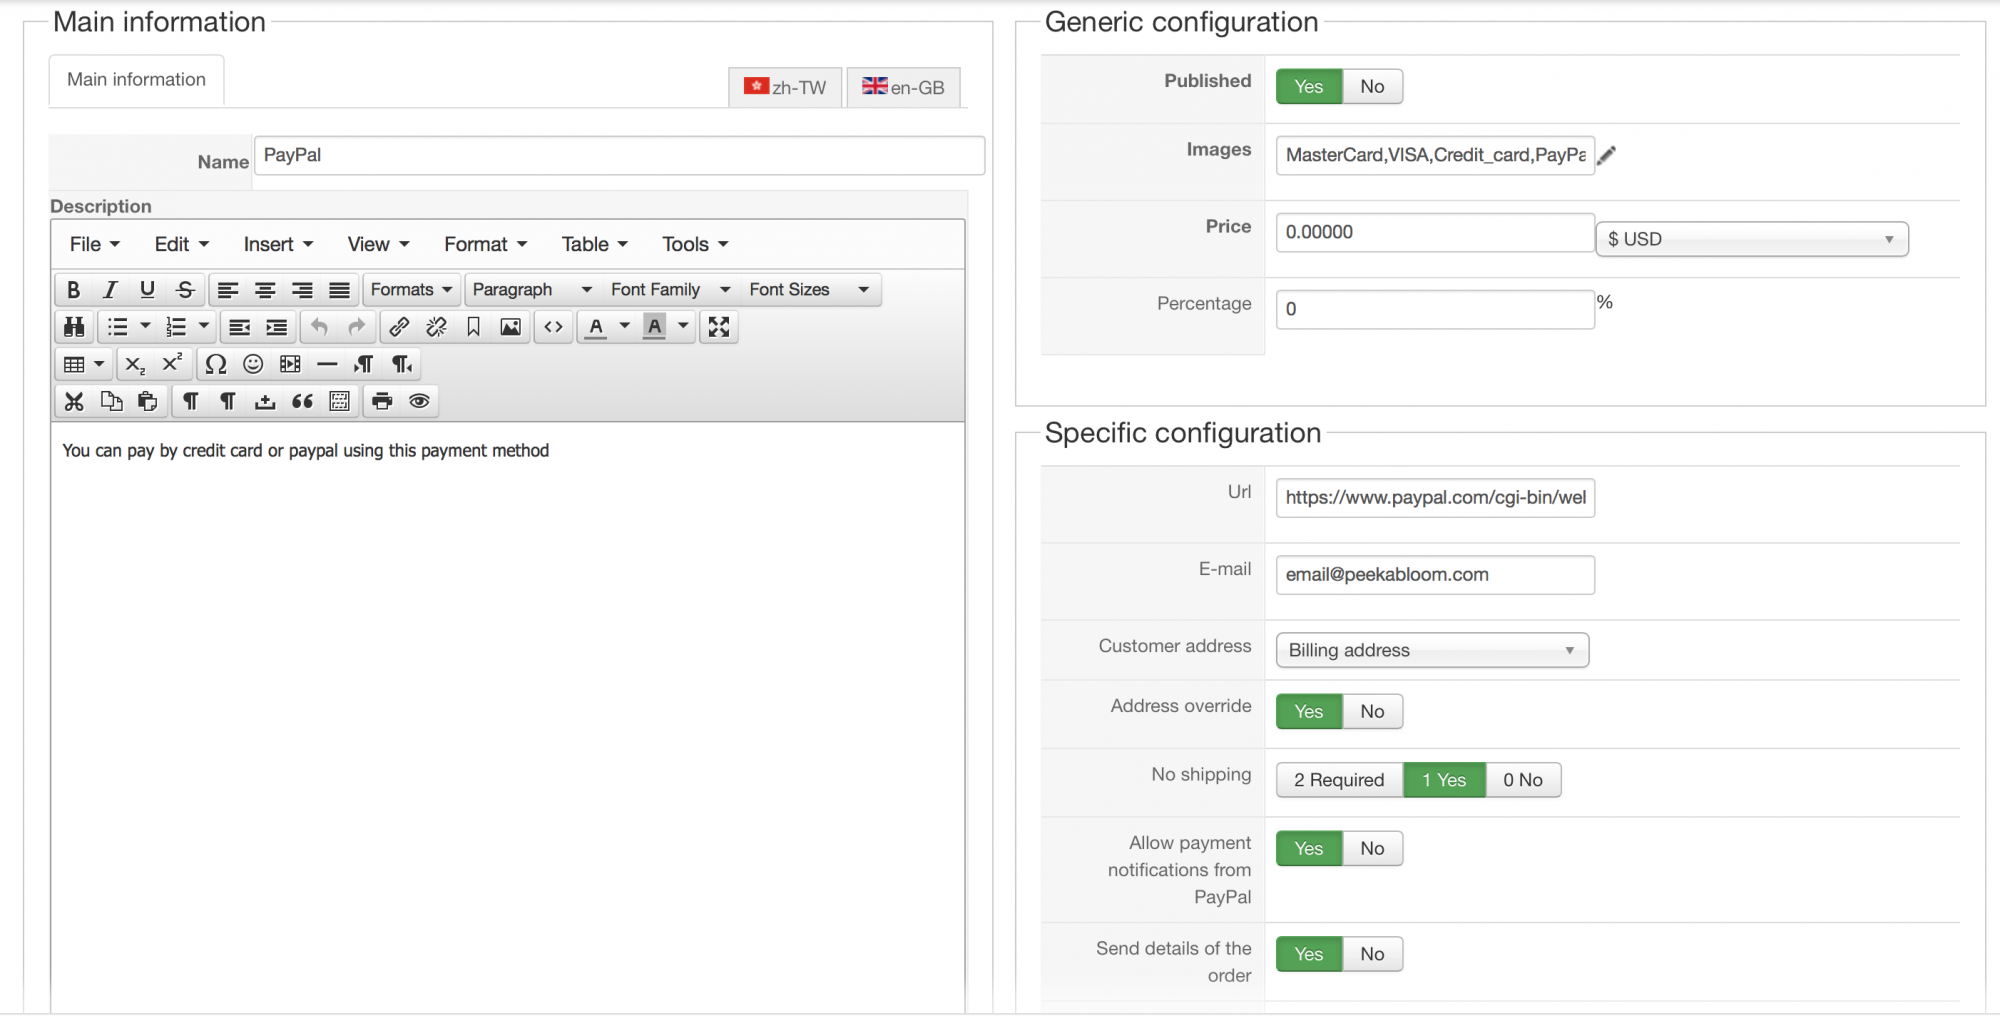Switch to the en-GB language tab

(903, 87)
